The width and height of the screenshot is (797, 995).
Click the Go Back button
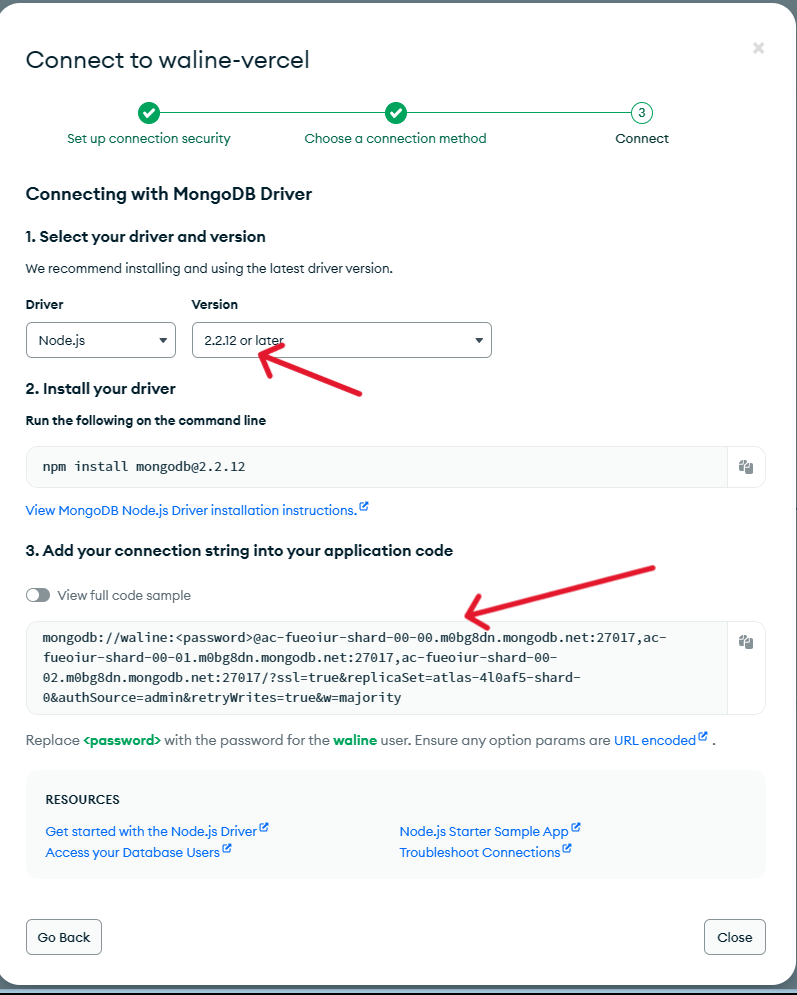coord(64,937)
